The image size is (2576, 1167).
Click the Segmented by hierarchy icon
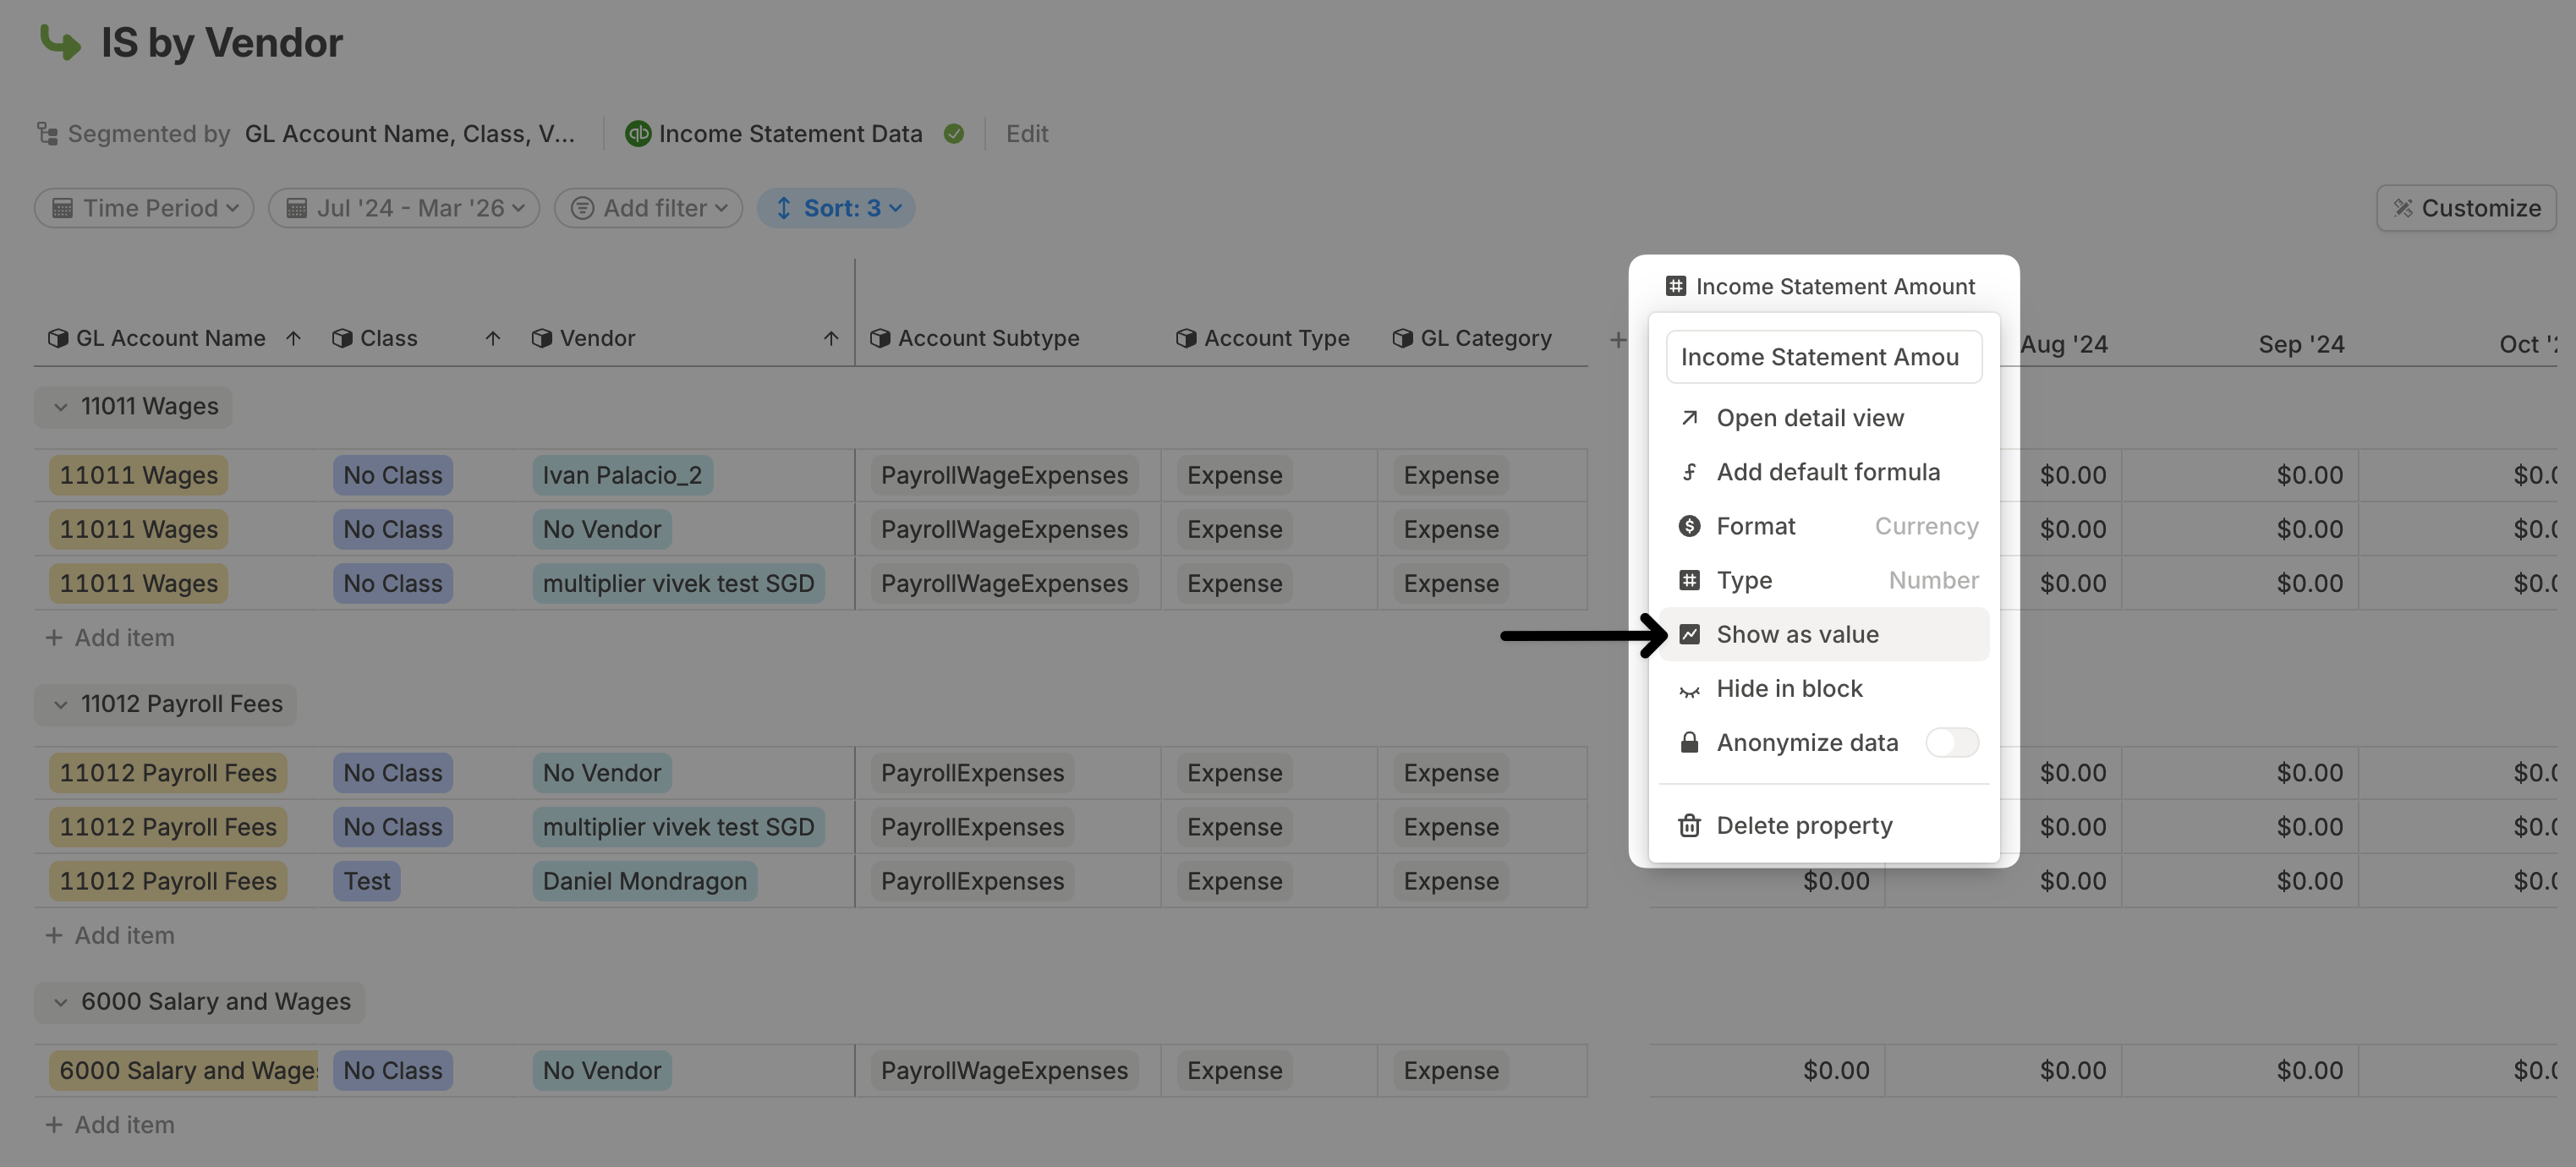coord(47,134)
